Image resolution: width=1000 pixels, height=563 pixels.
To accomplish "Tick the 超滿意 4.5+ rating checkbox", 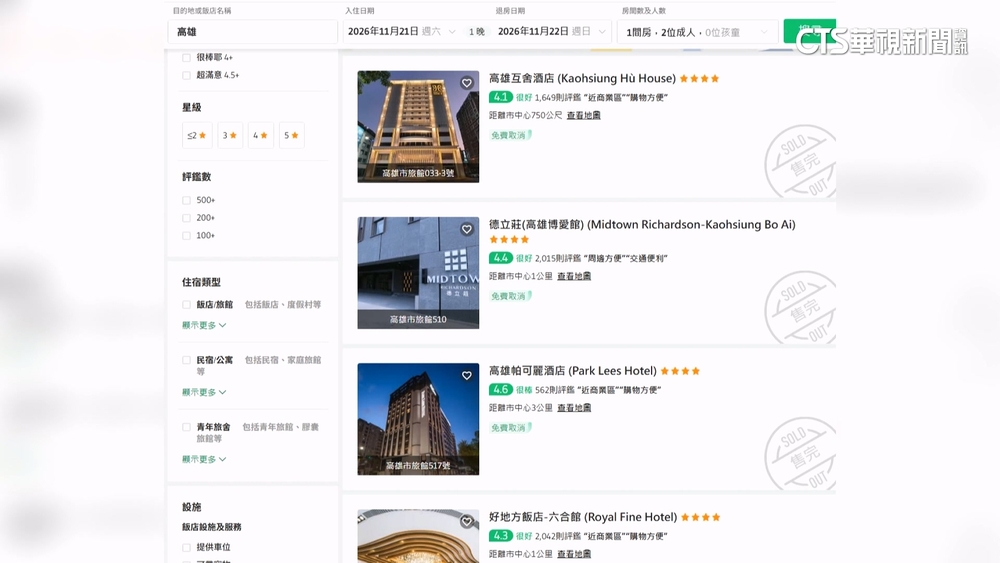I will (186, 75).
